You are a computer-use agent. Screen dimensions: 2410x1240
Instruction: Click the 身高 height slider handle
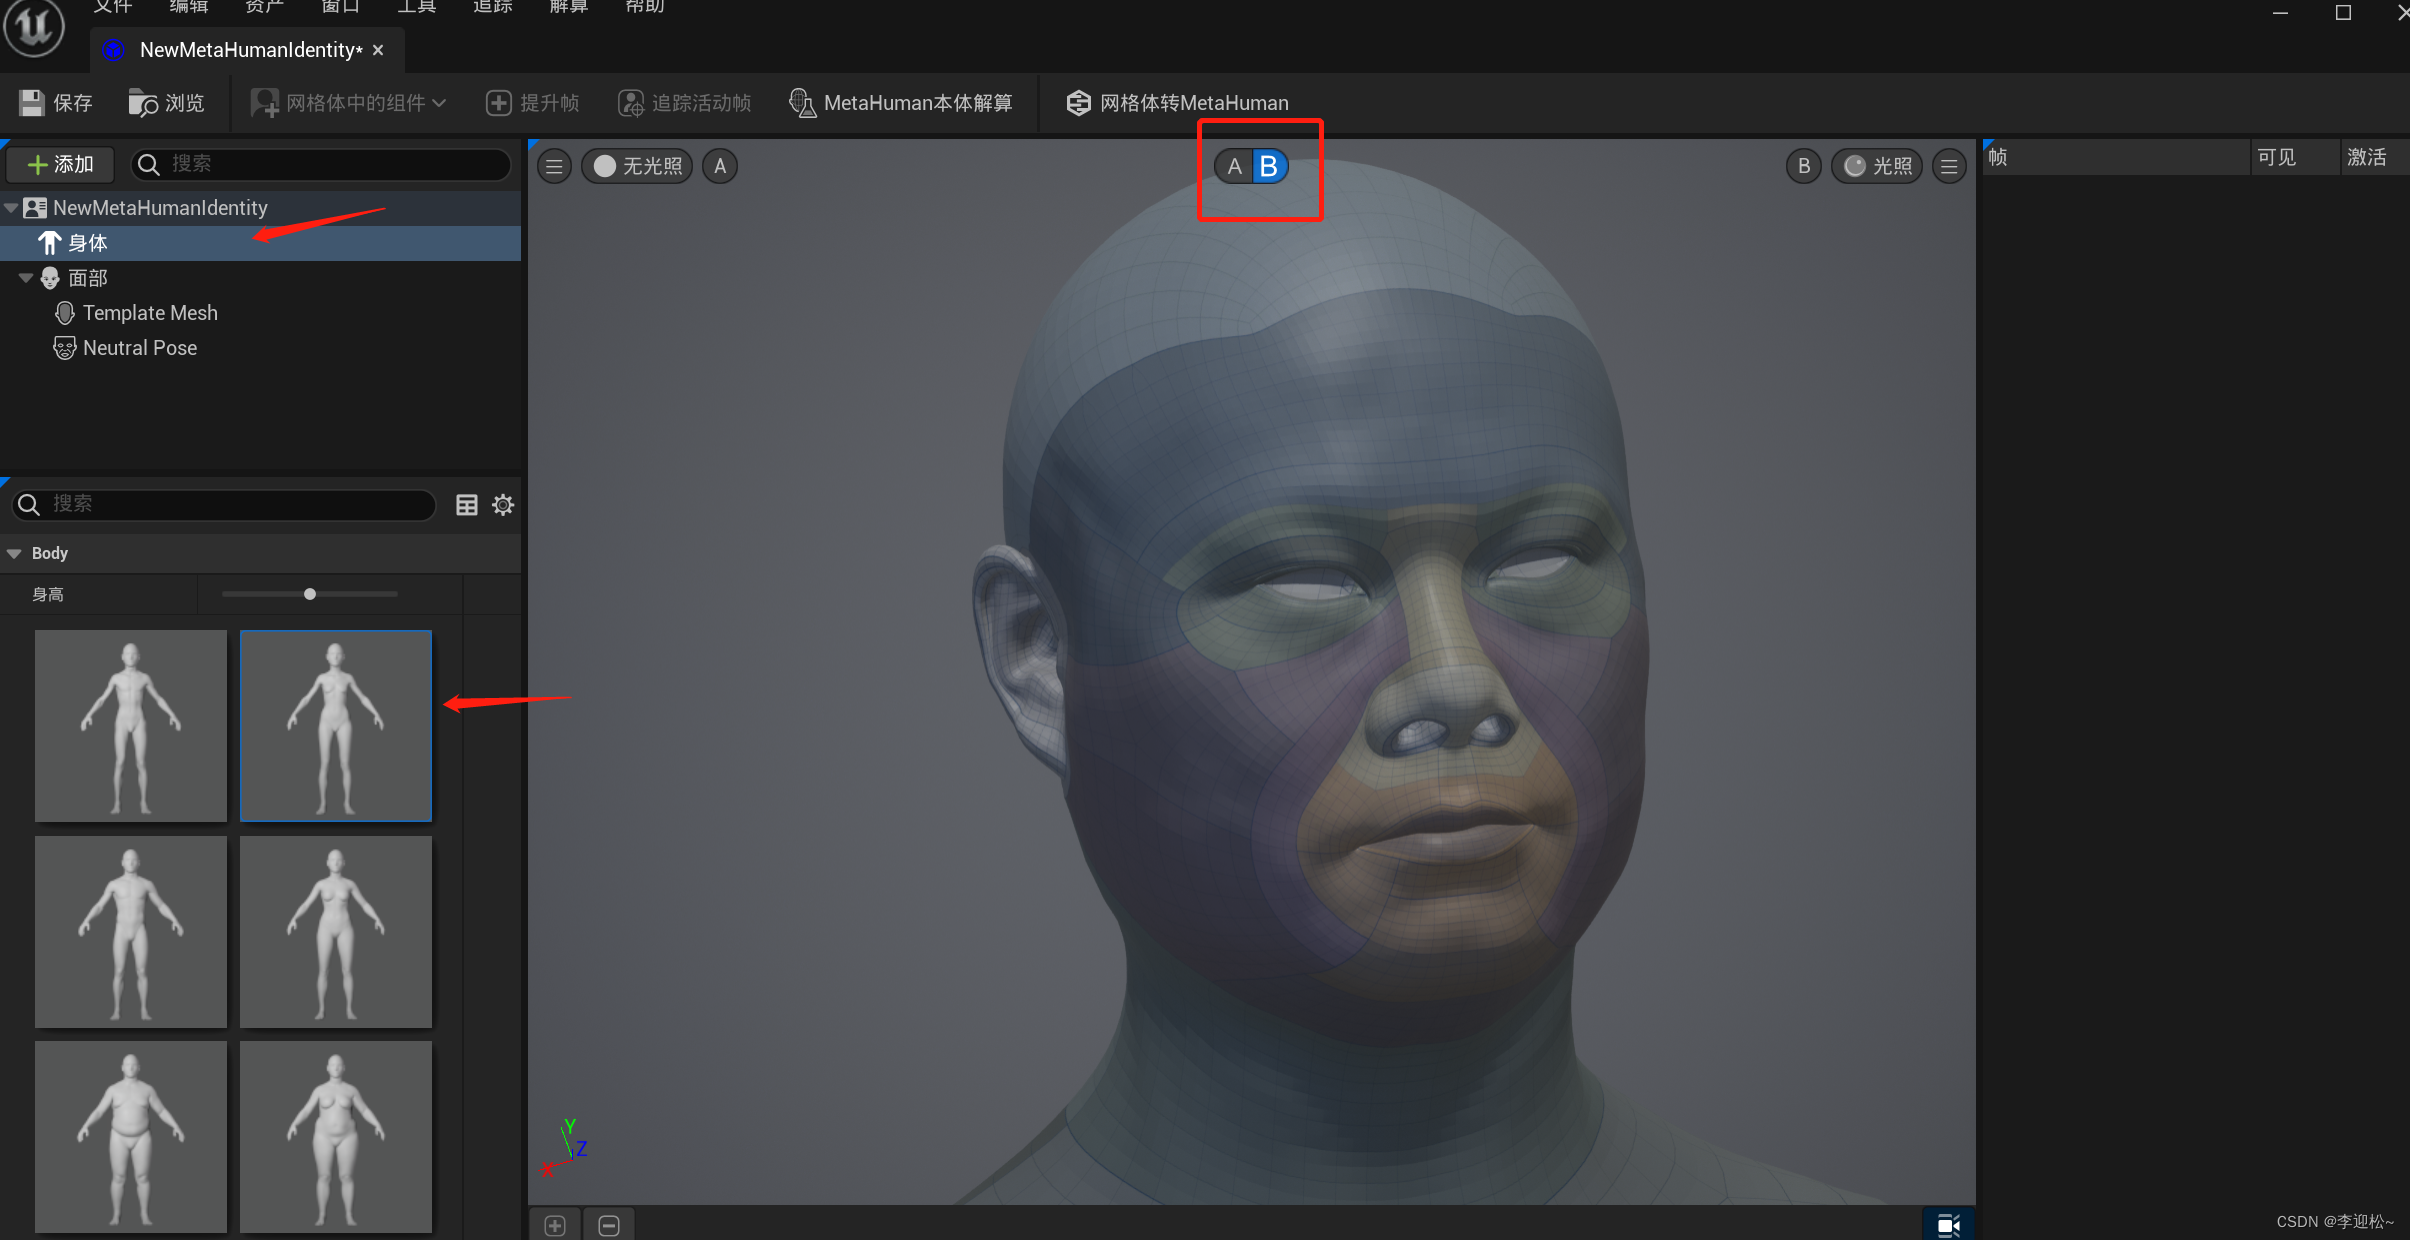coord(310,594)
